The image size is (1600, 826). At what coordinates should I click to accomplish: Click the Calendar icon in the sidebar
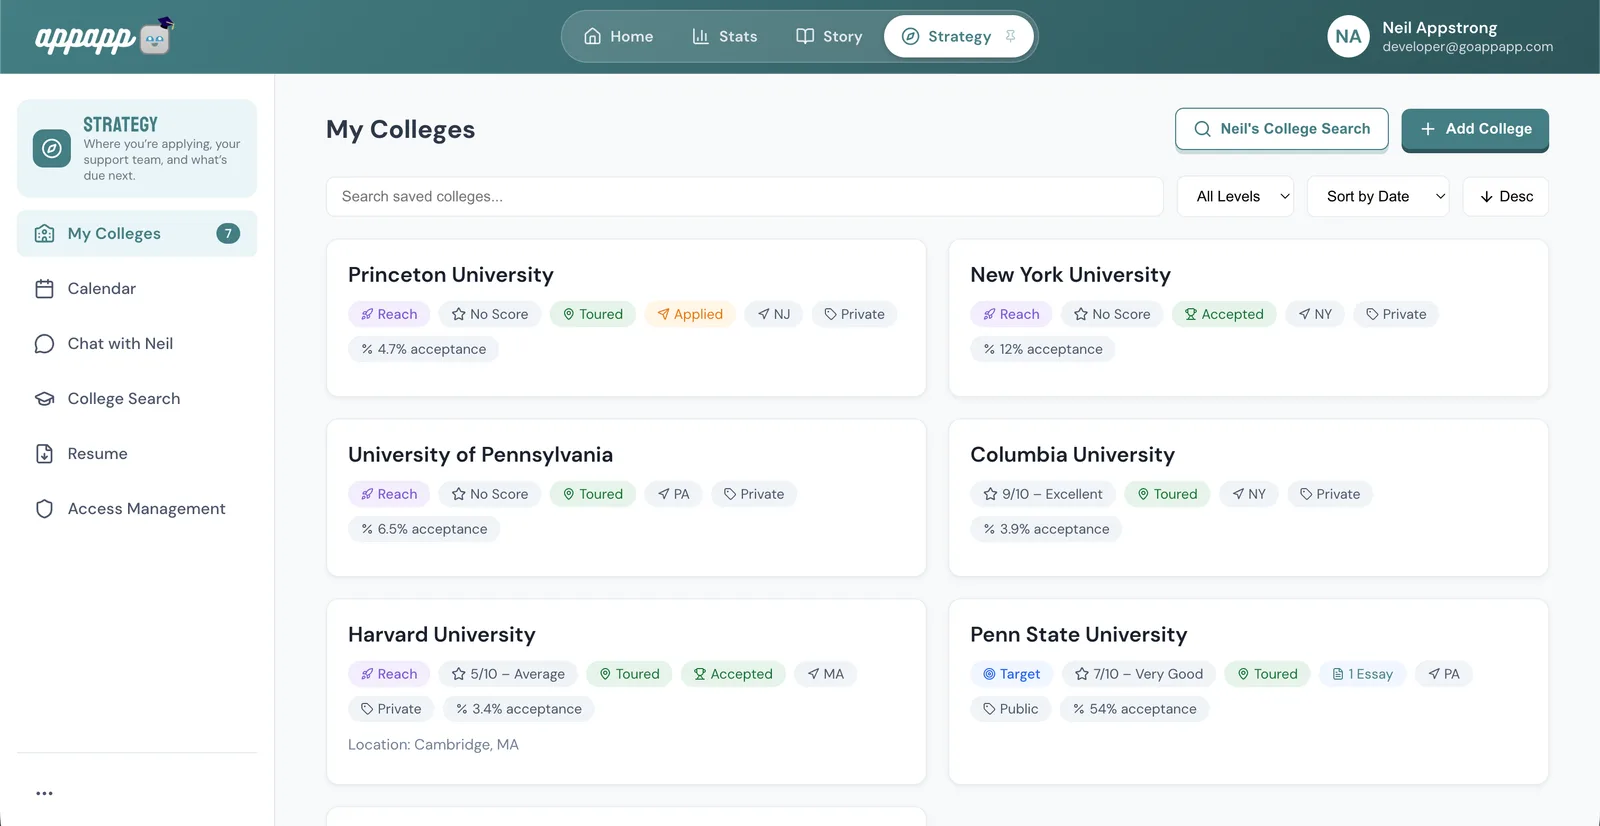coord(44,288)
